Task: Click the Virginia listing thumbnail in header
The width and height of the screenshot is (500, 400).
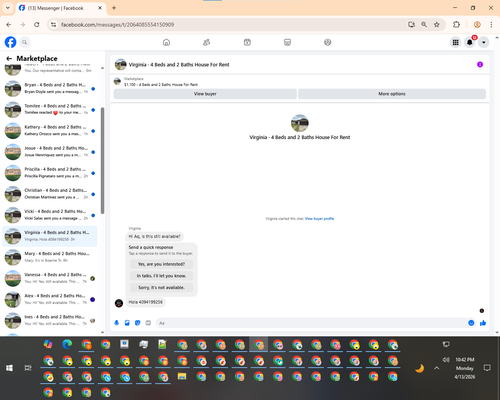Action: point(120,64)
